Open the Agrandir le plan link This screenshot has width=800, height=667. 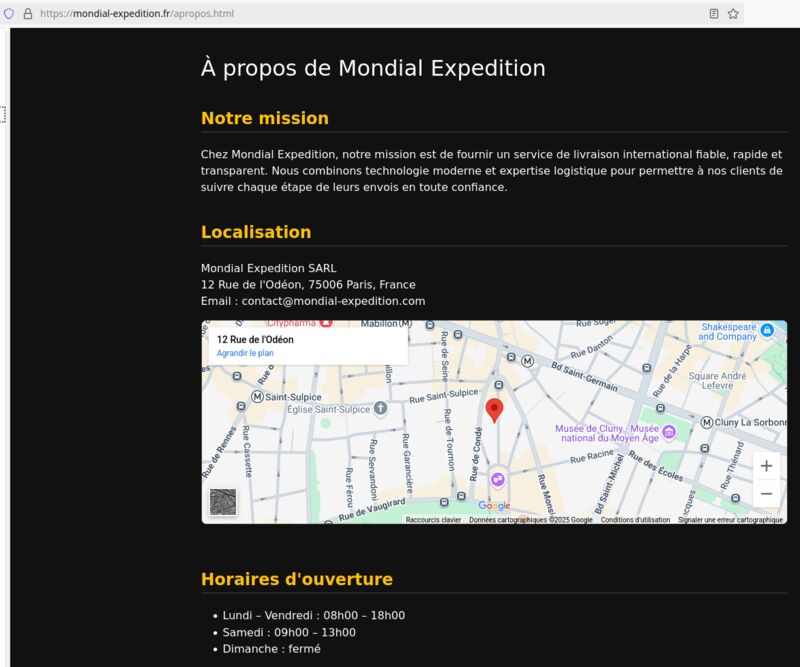(x=245, y=353)
